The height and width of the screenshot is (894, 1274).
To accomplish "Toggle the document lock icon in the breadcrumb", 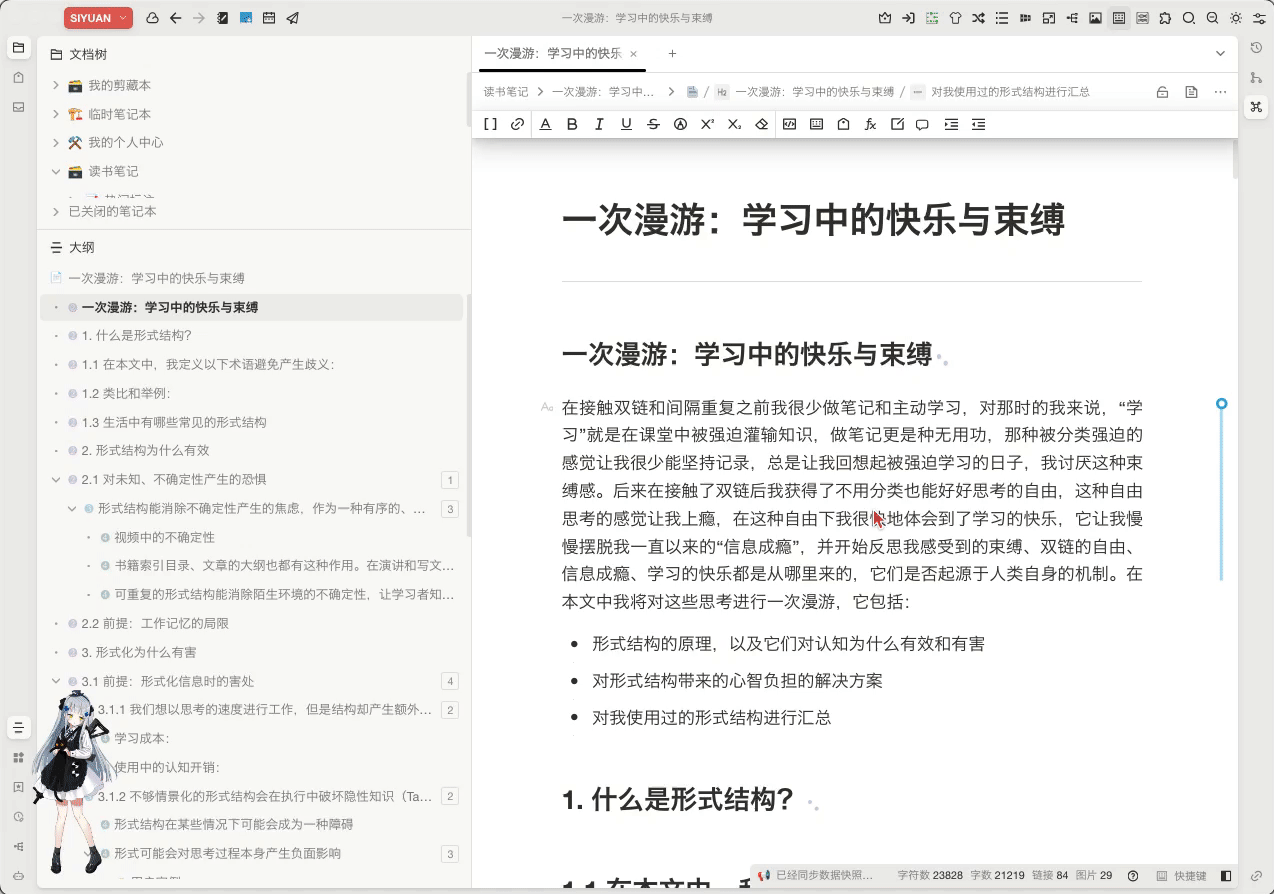I will 1162,91.
